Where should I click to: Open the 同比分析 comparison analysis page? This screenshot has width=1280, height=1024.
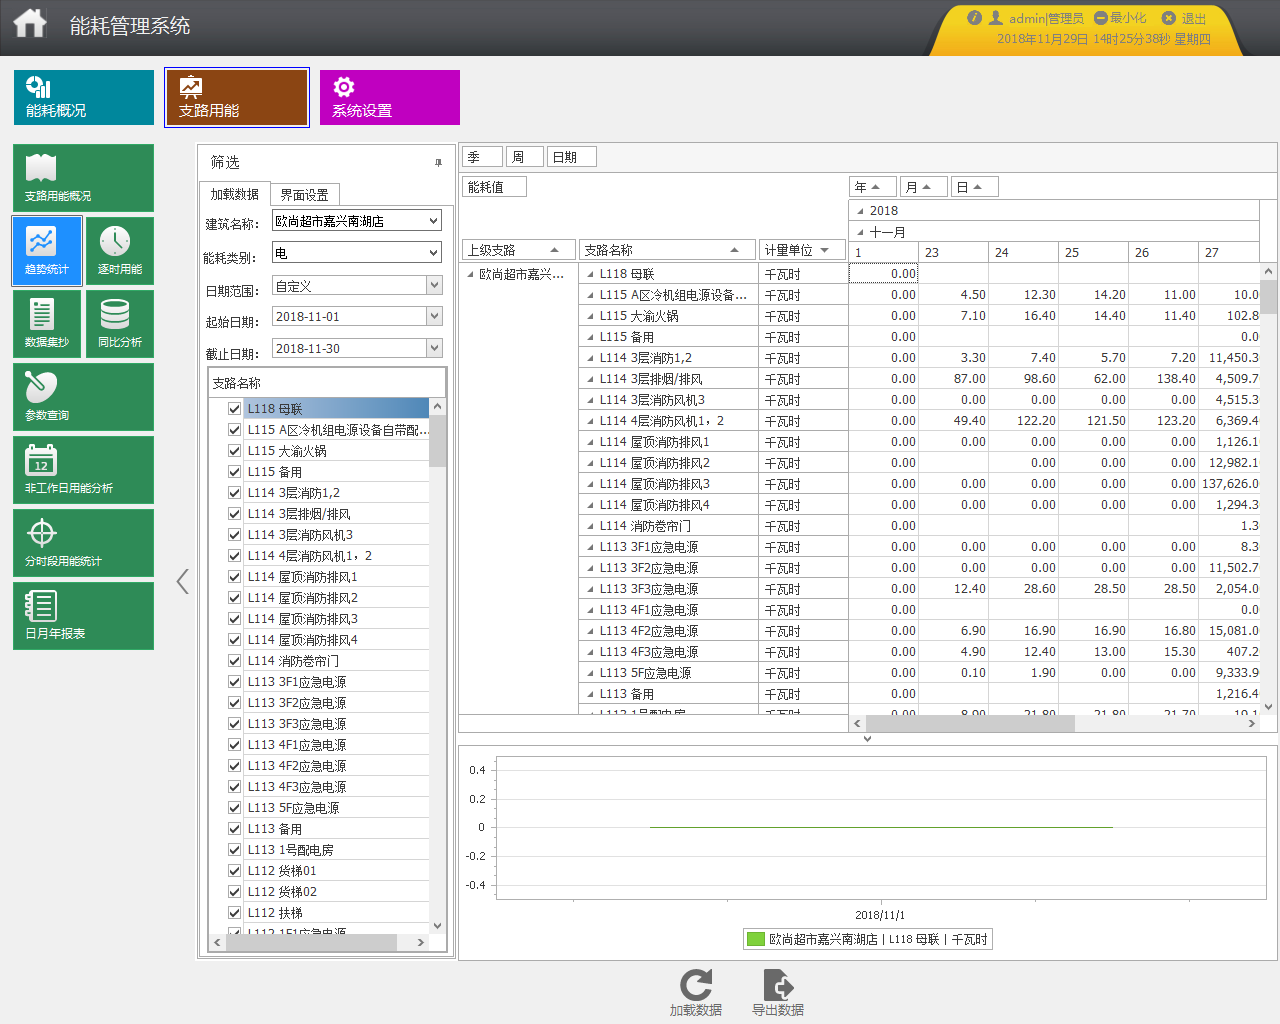(x=119, y=323)
